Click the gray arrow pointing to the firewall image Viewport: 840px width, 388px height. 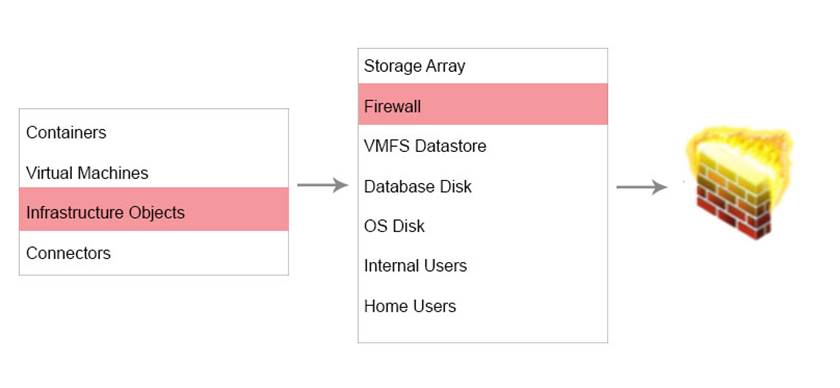coord(641,187)
